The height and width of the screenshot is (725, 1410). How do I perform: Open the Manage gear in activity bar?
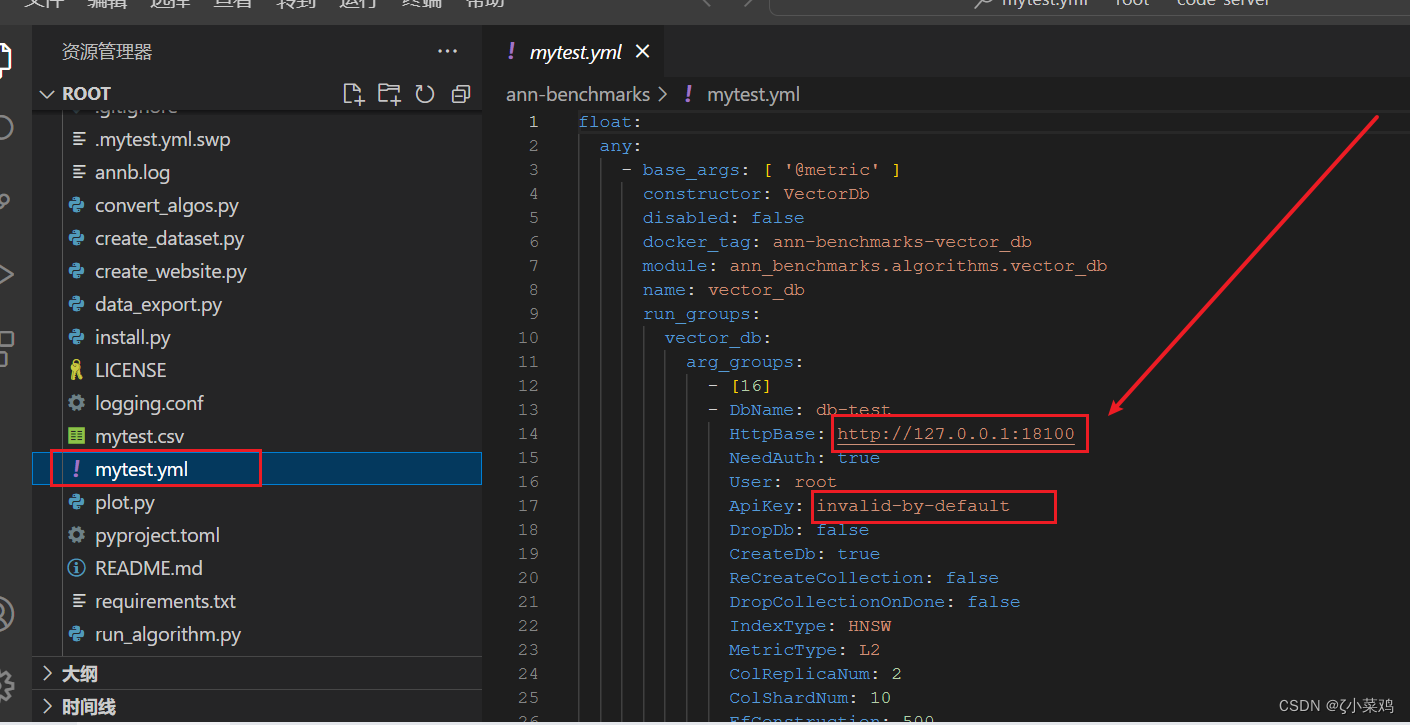point(6,684)
